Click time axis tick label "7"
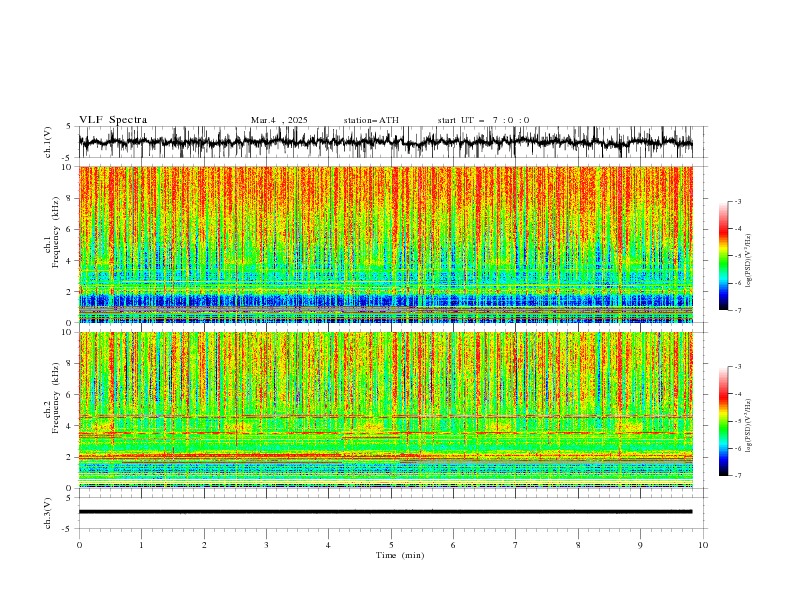Viewport: 792px width, 612px height. (516, 545)
